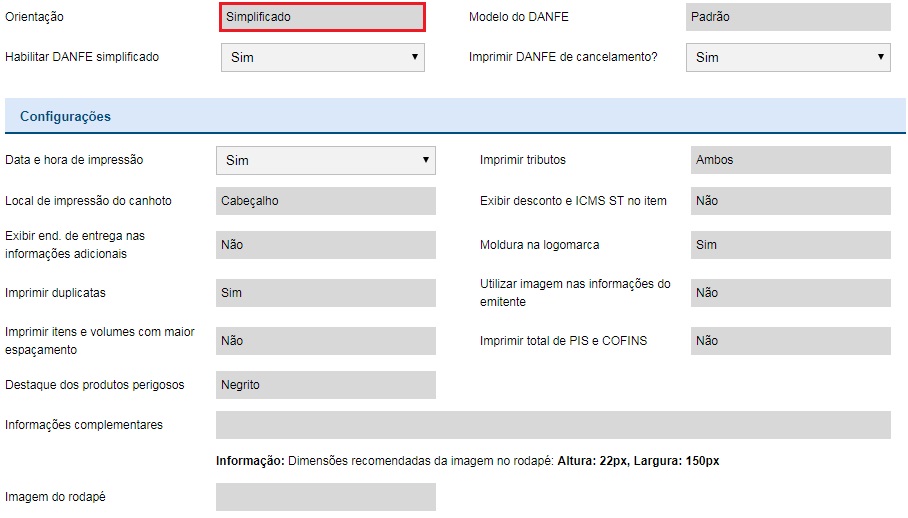Image resolution: width=908 pixels, height=518 pixels.
Task: Open the Habilitar DANFE simplificado dropdown
Action: click(322, 58)
